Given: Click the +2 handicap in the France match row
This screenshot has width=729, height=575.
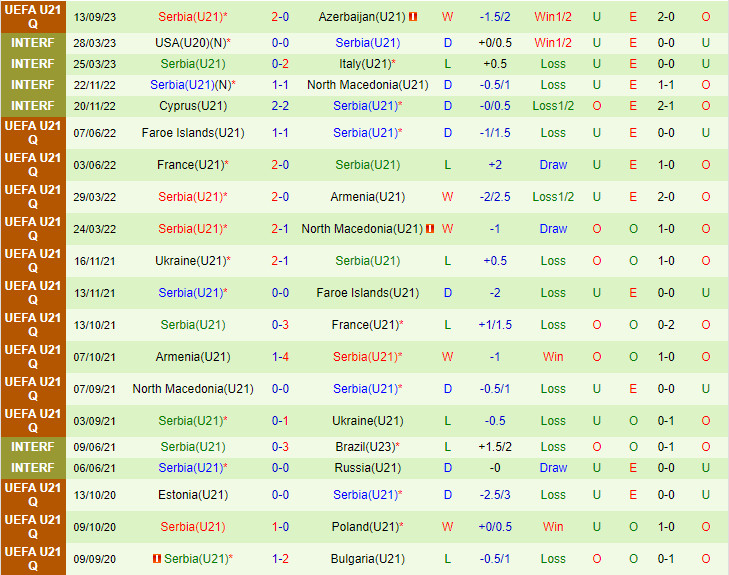Looking at the screenshot, I should pyautogui.click(x=494, y=165).
